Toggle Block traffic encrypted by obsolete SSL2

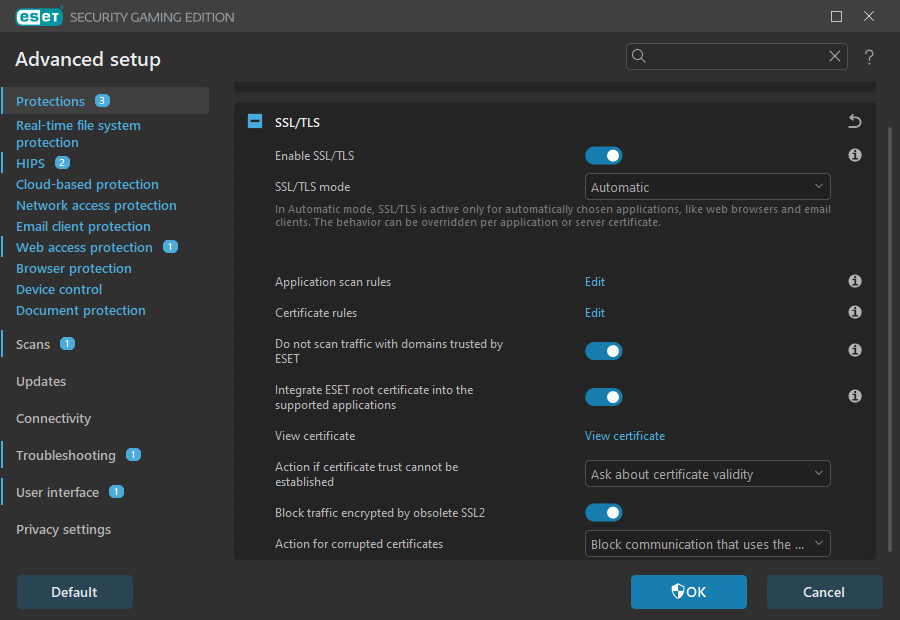tap(603, 513)
